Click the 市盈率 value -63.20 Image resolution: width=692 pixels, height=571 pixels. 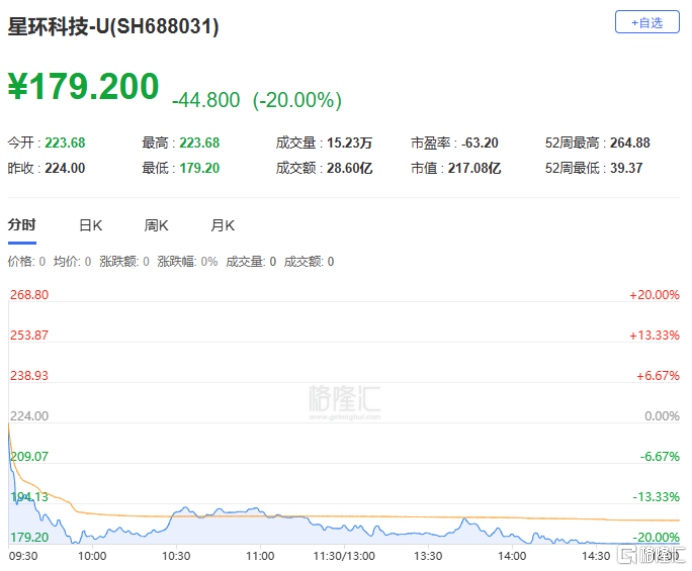click(x=480, y=143)
